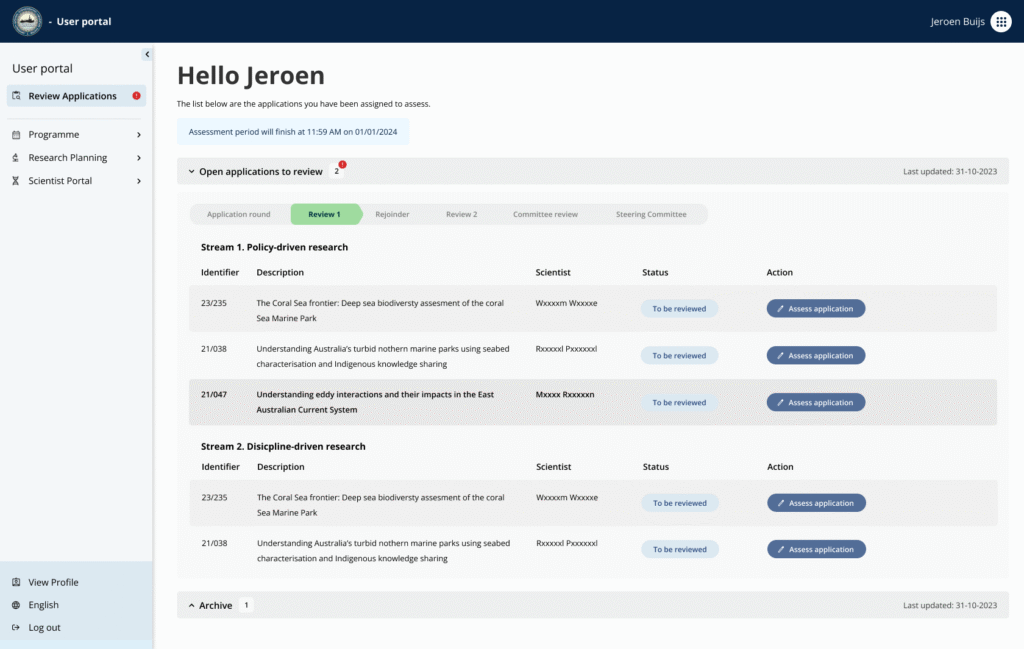
Task: Click the Log out icon
Action: pyautogui.click(x=16, y=628)
